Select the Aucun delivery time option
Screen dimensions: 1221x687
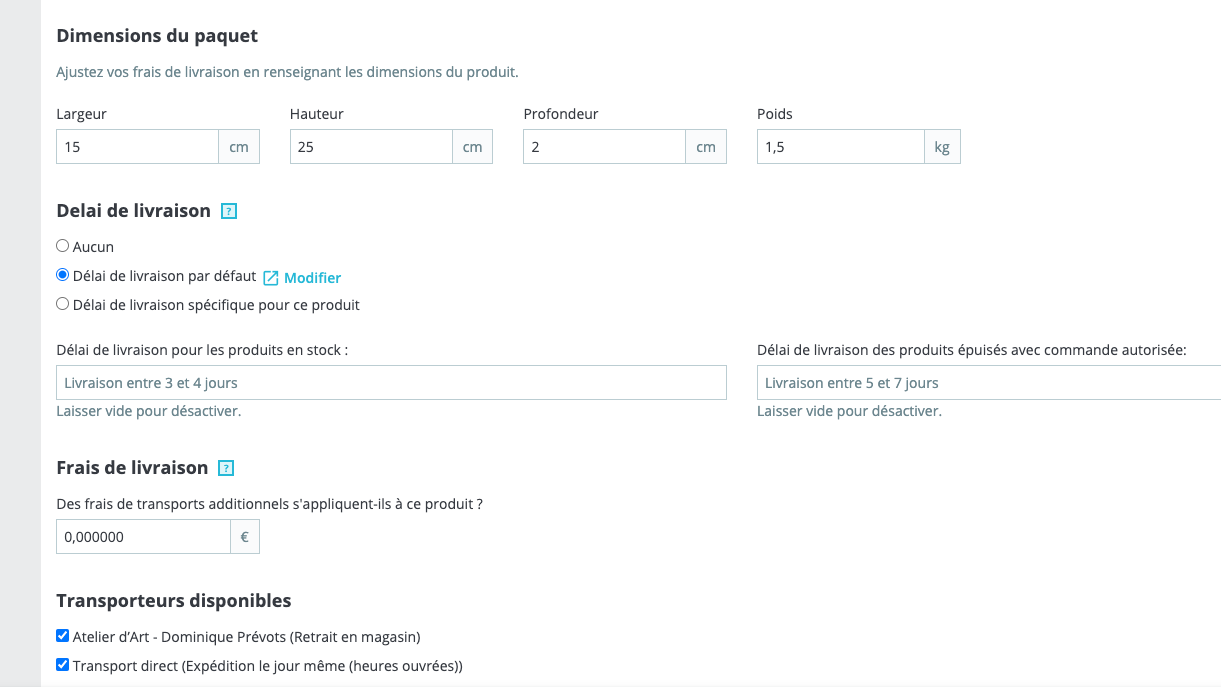point(63,246)
